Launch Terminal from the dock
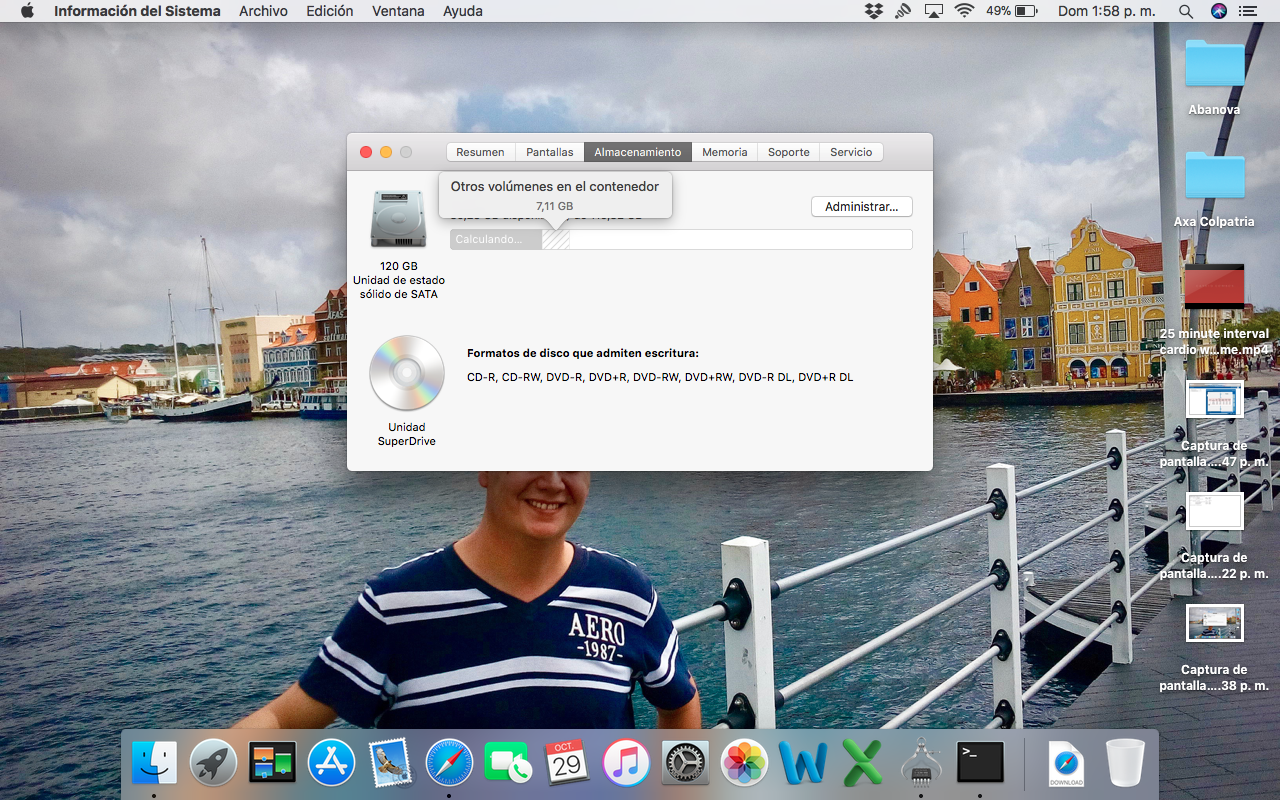The width and height of the screenshot is (1280, 800). tap(980, 763)
